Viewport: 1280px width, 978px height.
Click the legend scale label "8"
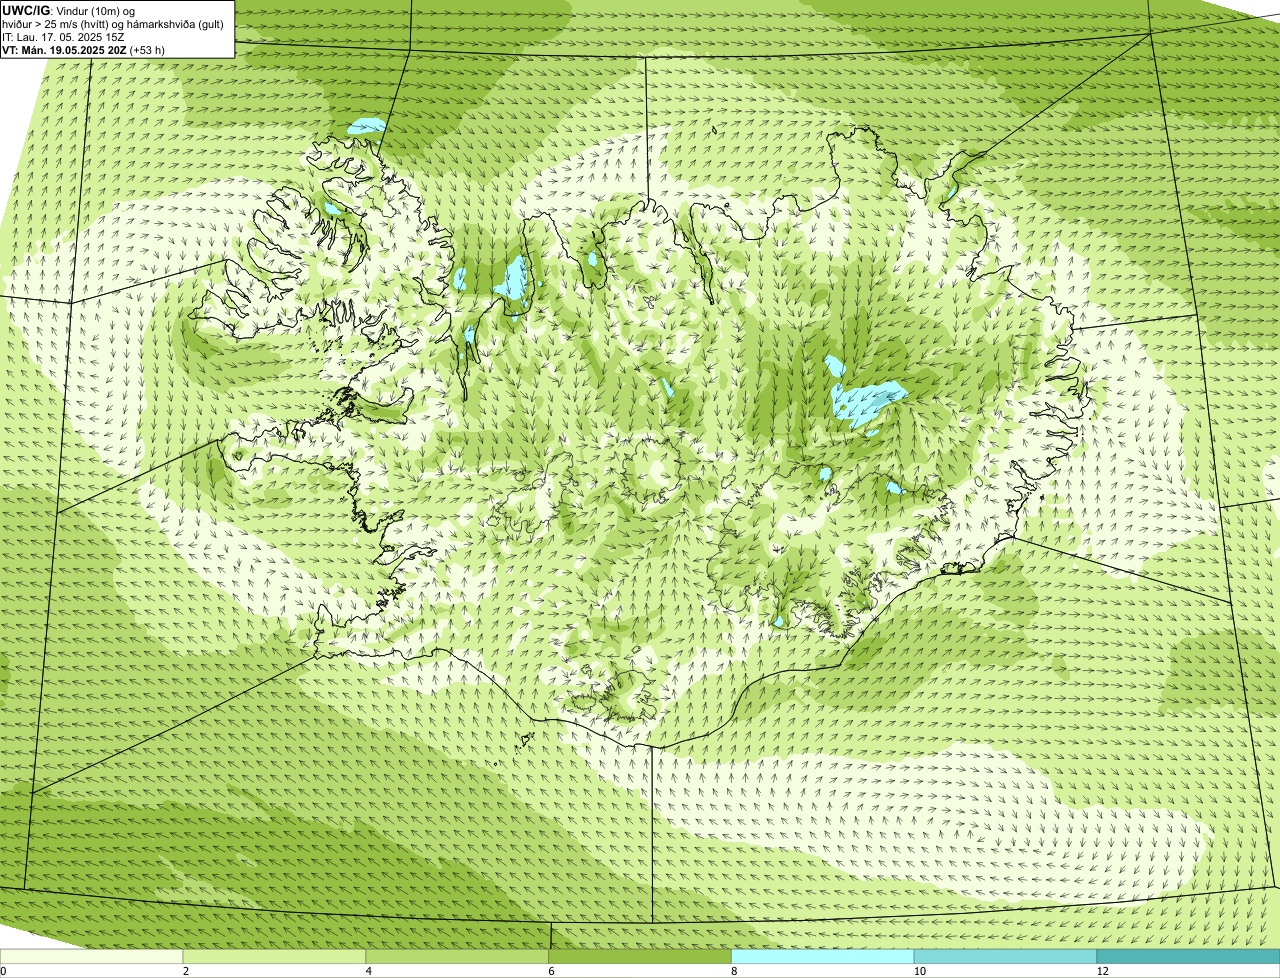click(734, 971)
